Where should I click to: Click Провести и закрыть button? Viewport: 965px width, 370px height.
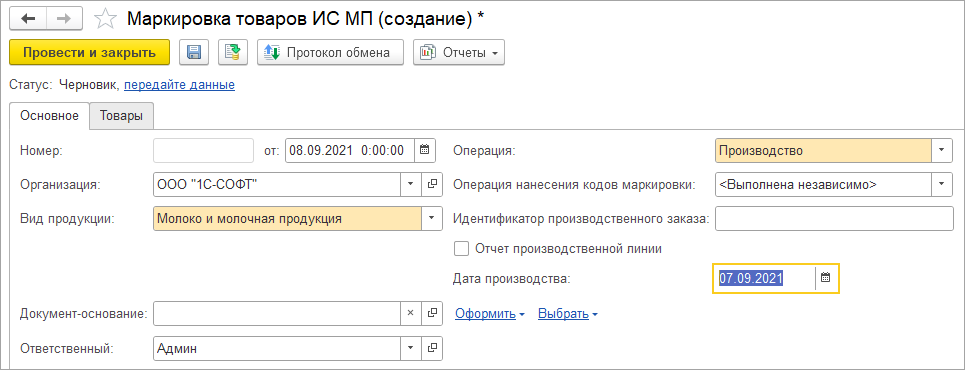[x=89, y=52]
